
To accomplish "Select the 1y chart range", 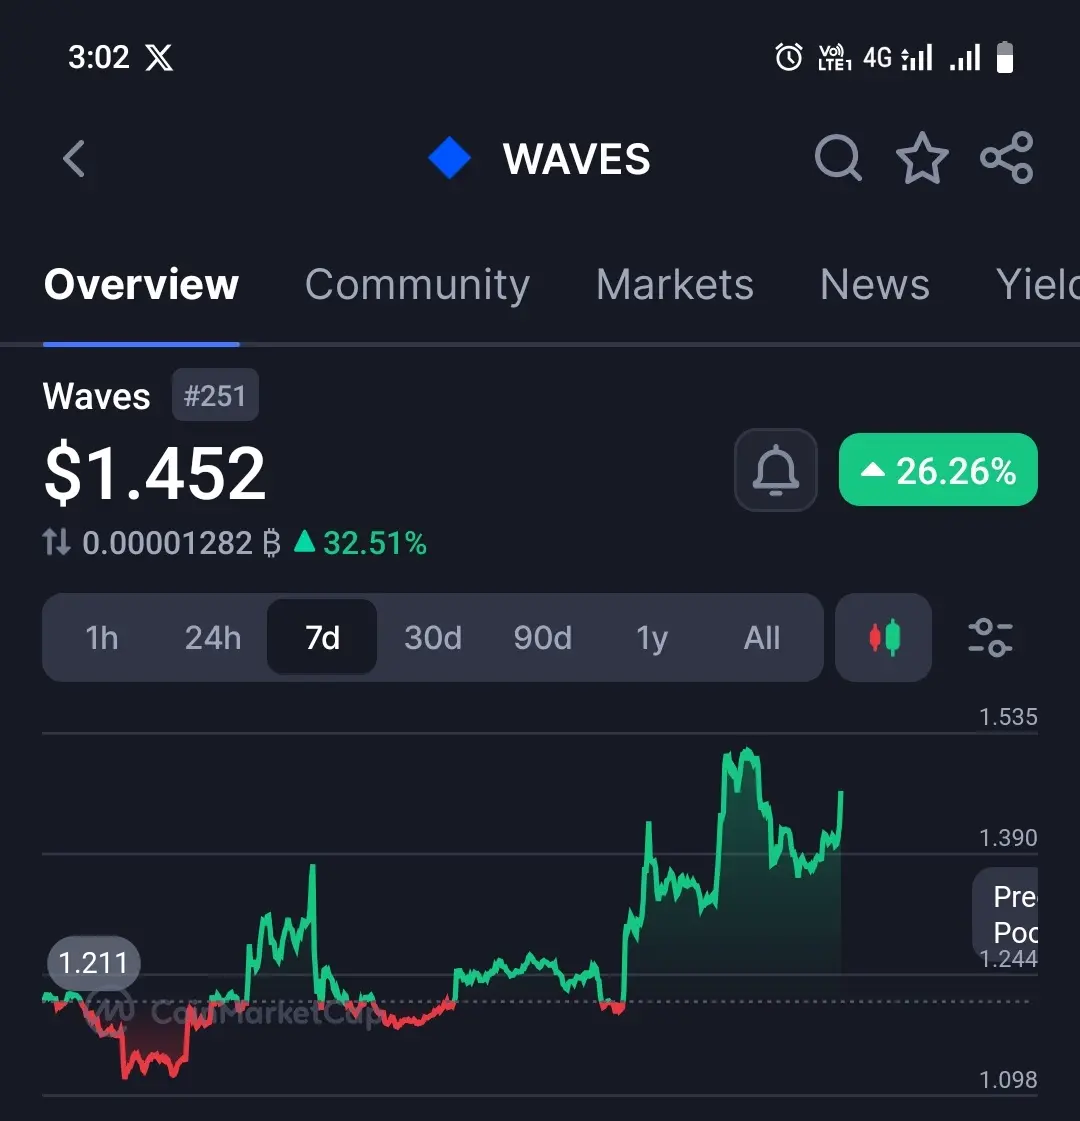I will click(x=652, y=638).
